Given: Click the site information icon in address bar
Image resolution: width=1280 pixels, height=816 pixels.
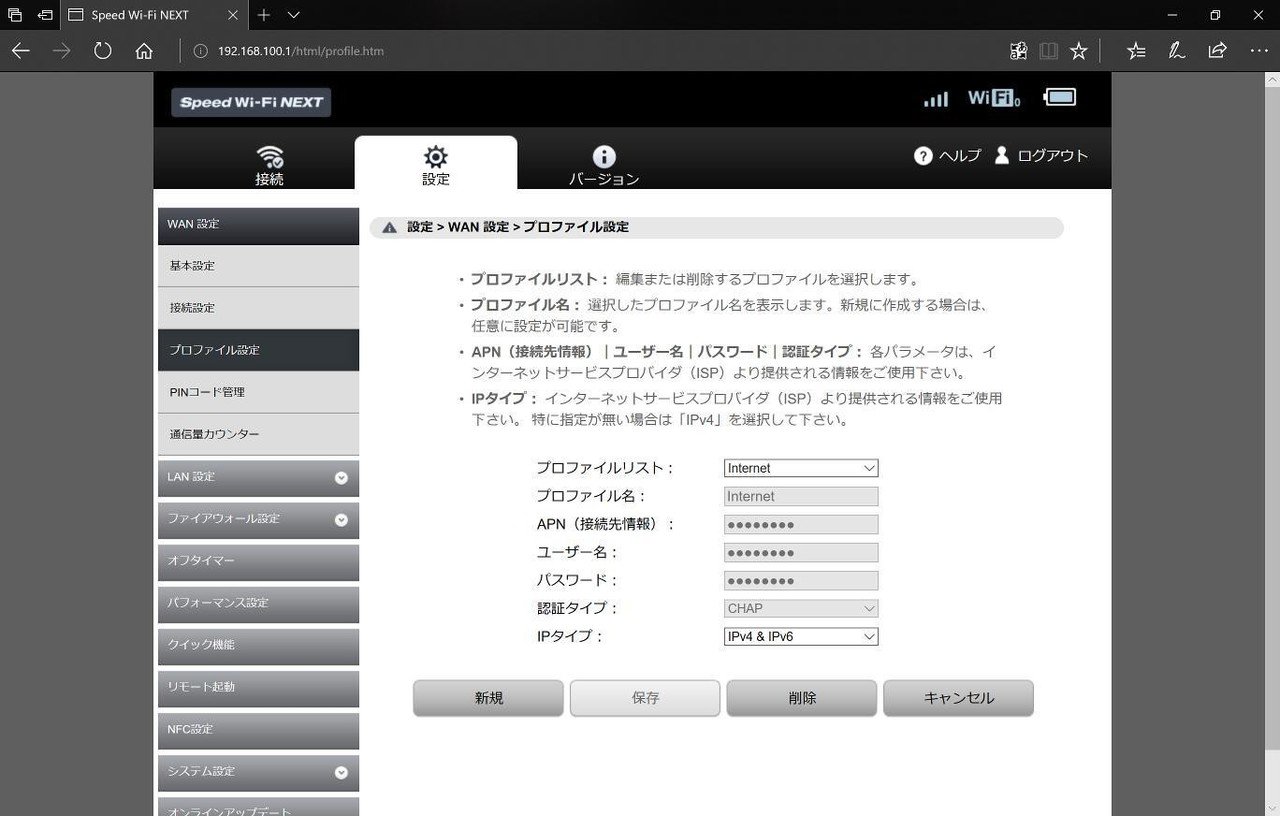Looking at the screenshot, I should [200, 51].
